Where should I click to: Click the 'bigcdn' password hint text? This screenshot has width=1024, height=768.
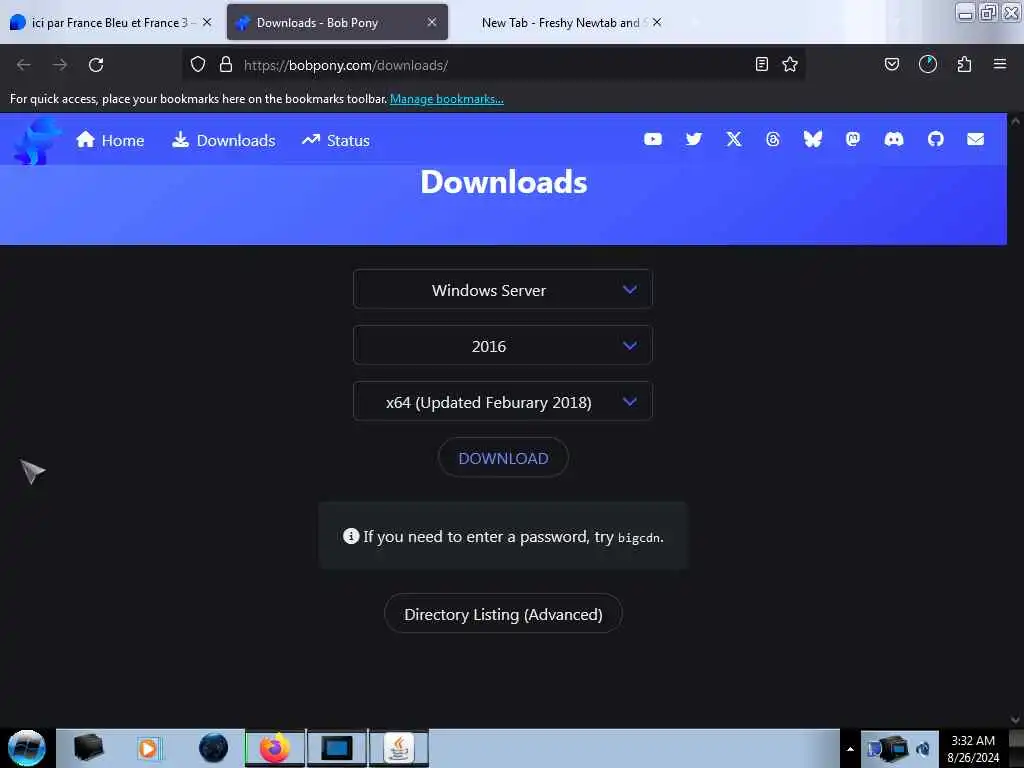point(639,538)
